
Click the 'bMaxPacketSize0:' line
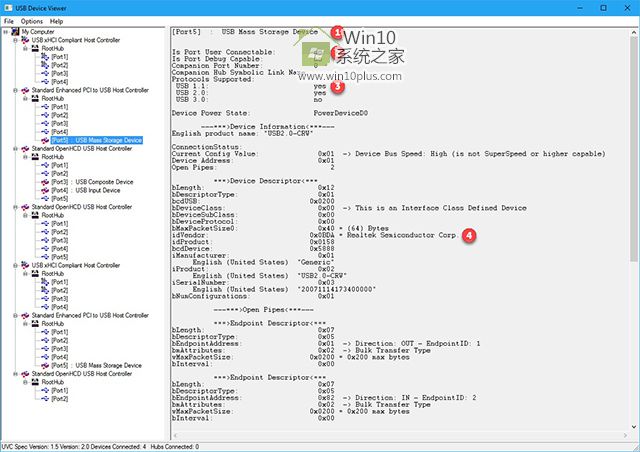tap(280, 228)
